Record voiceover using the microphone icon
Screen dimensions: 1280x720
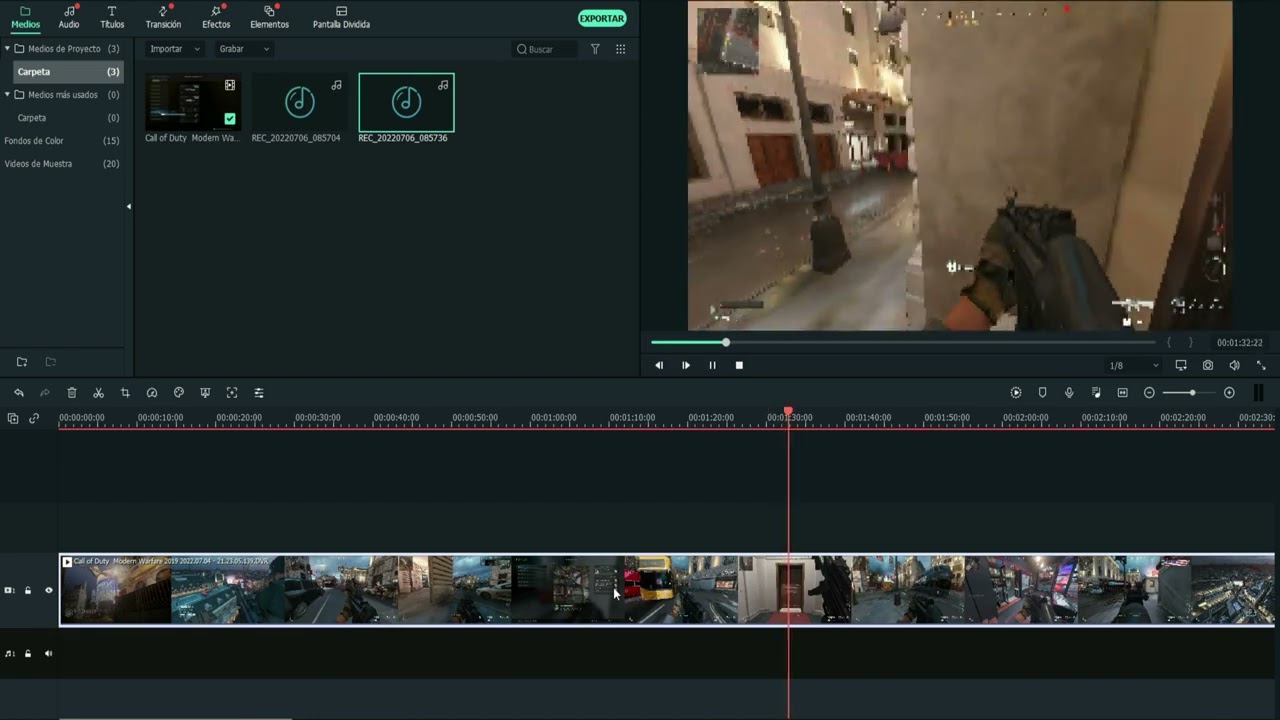(1069, 393)
